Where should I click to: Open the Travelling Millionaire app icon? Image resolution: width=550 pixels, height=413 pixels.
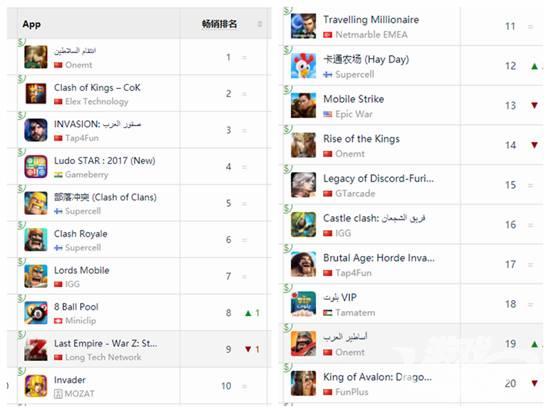(303, 26)
